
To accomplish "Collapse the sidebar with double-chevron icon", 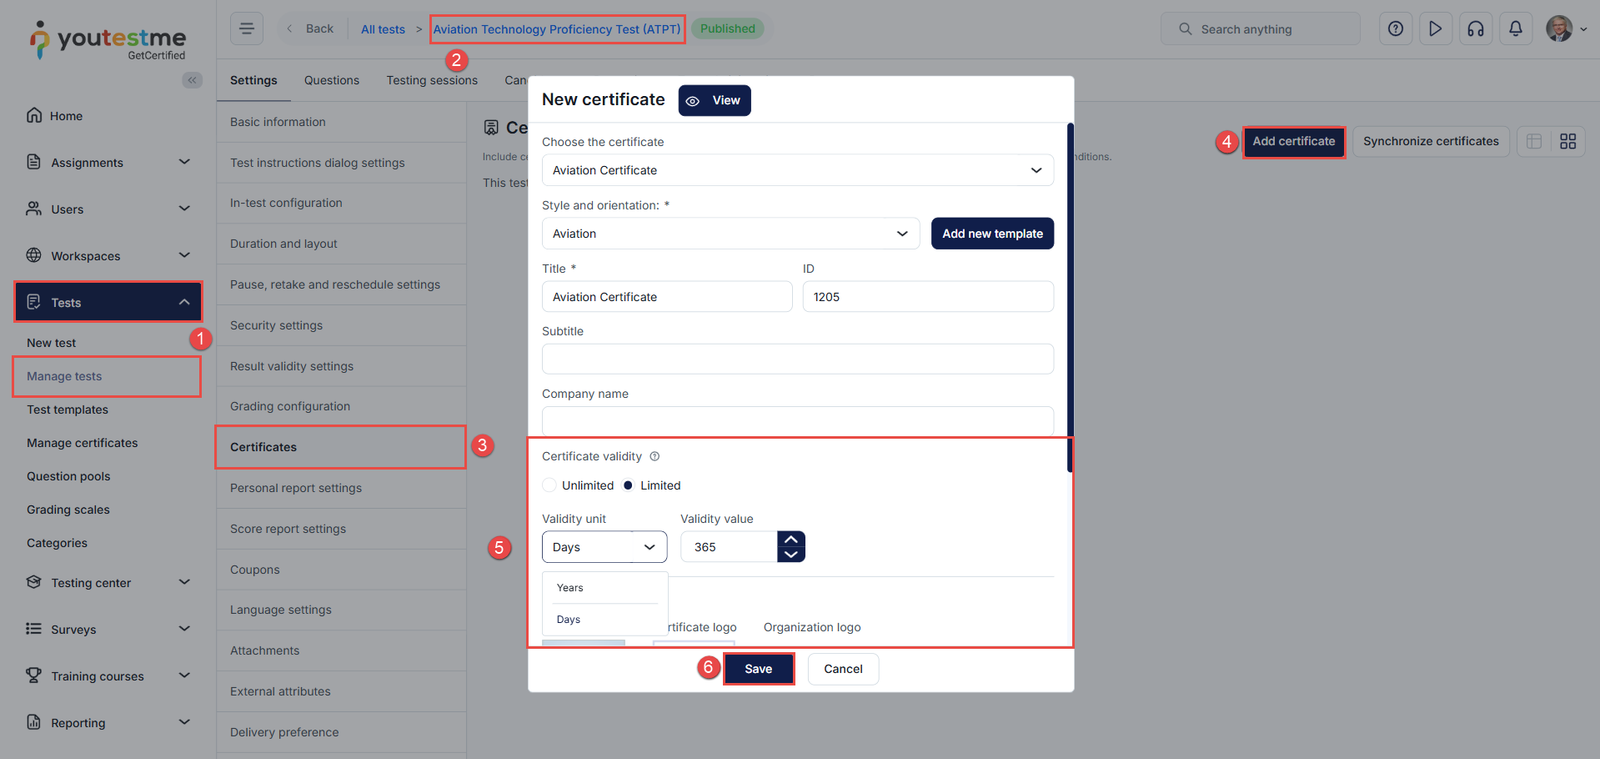I will 192,80.
